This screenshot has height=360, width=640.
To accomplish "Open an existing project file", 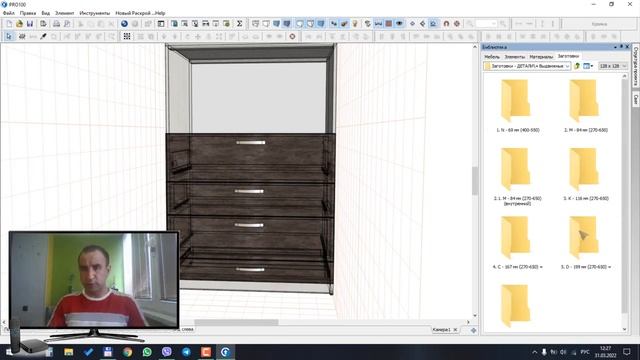I will tap(19, 24).
